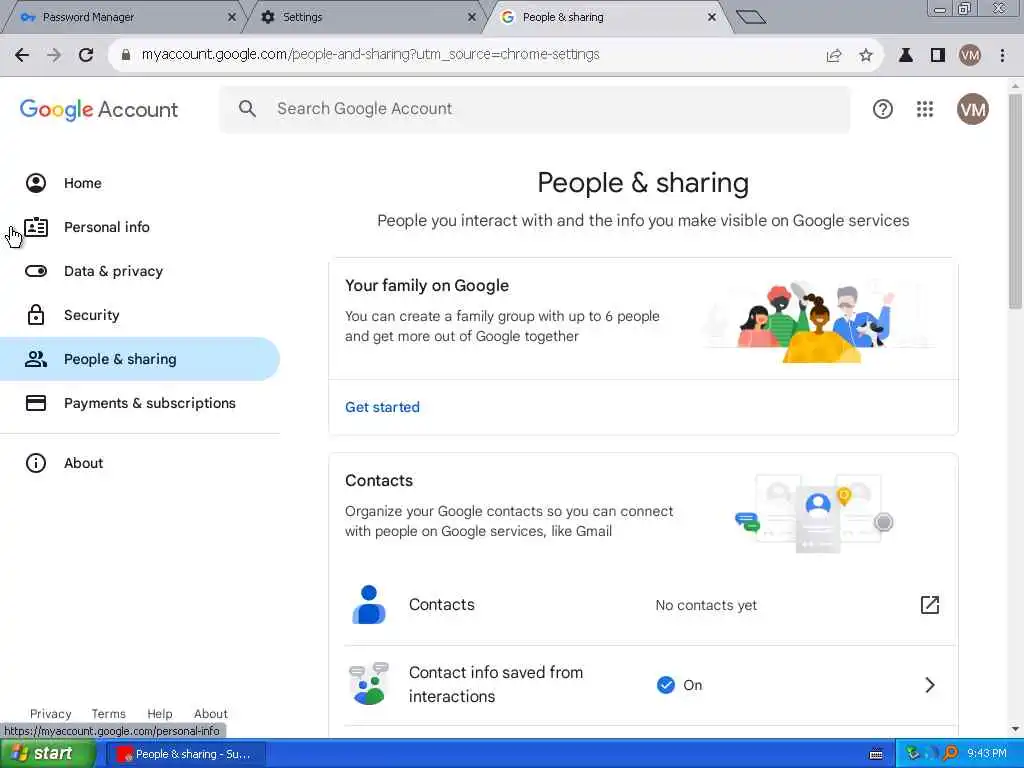This screenshot has width=1024, height=768.
Task: Click the share page icon in address bar
Action: point(833,56)
